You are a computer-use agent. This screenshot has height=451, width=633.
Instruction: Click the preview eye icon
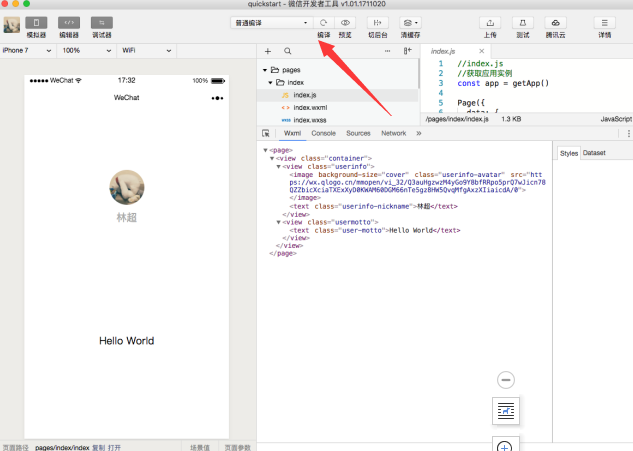(346, 21)
